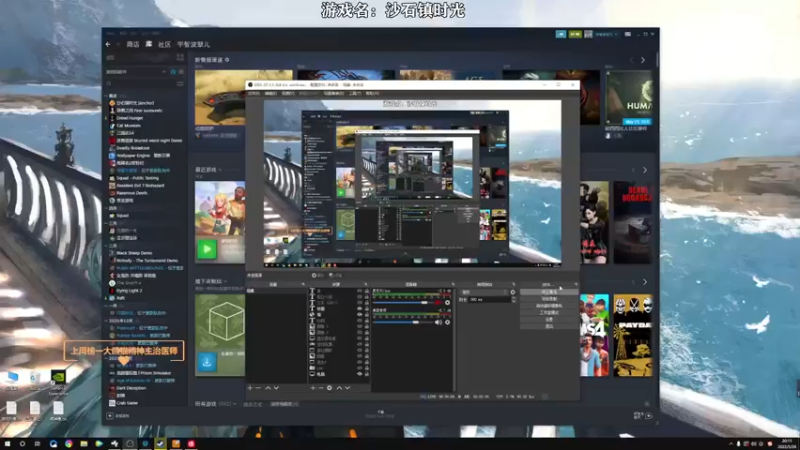The image size is (800, 450).
Task: Open Steam Big Picture mode icon
Action: pos(628,34)
